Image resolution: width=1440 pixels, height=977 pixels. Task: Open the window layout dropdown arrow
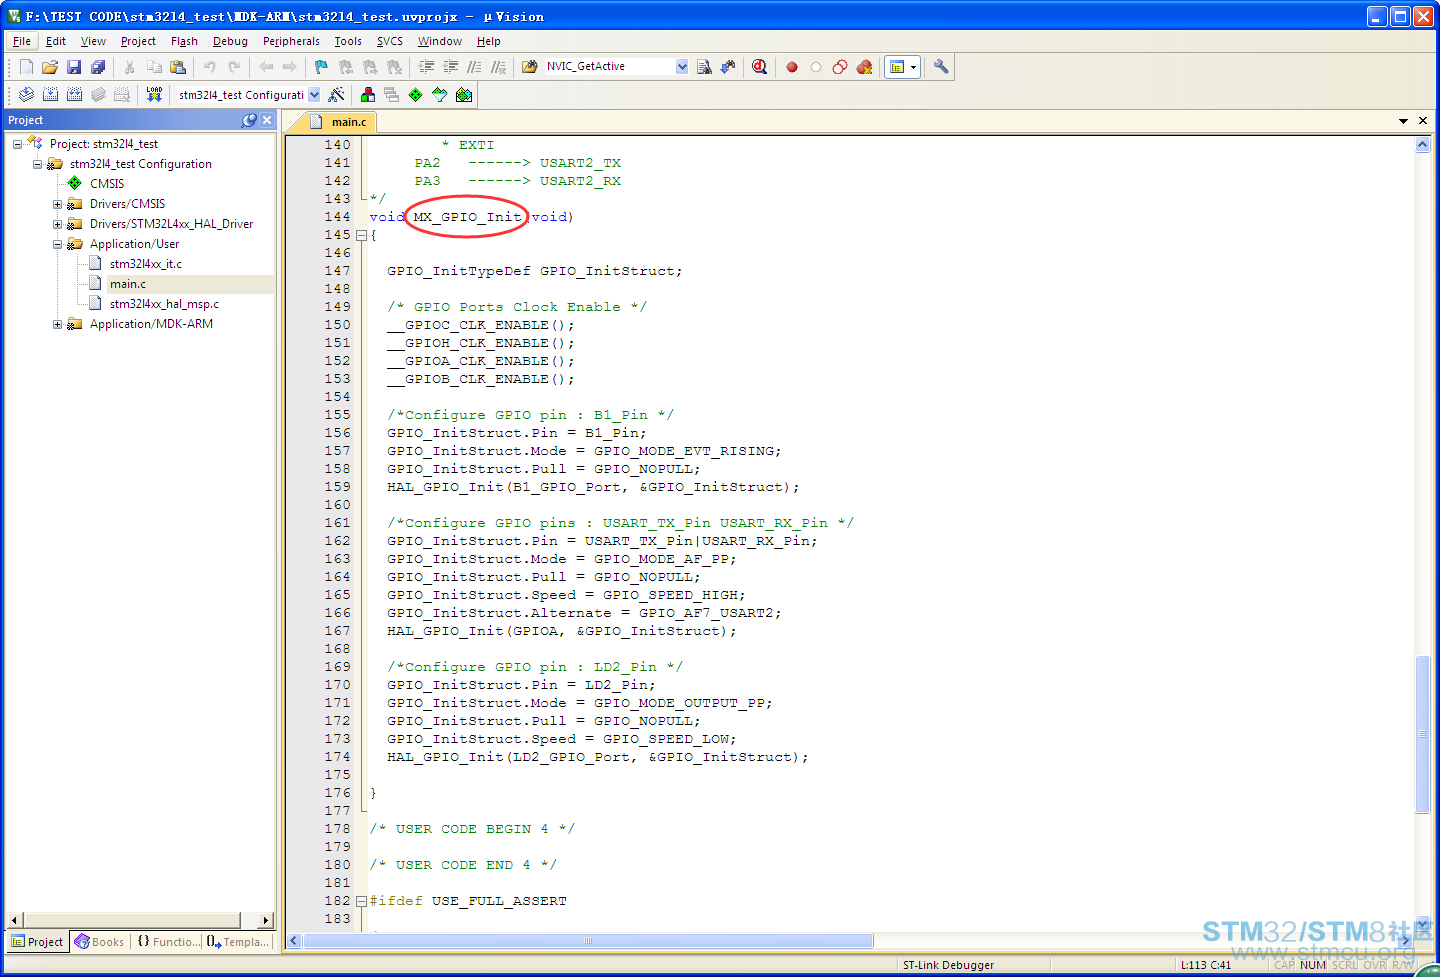pos(914,67)
